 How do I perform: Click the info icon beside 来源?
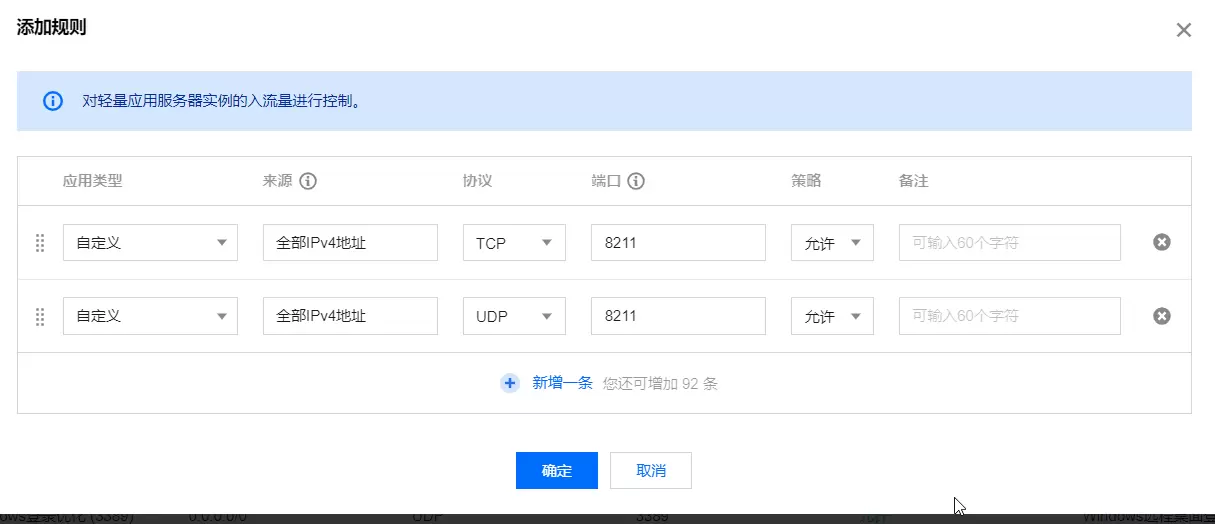point(308,181)
